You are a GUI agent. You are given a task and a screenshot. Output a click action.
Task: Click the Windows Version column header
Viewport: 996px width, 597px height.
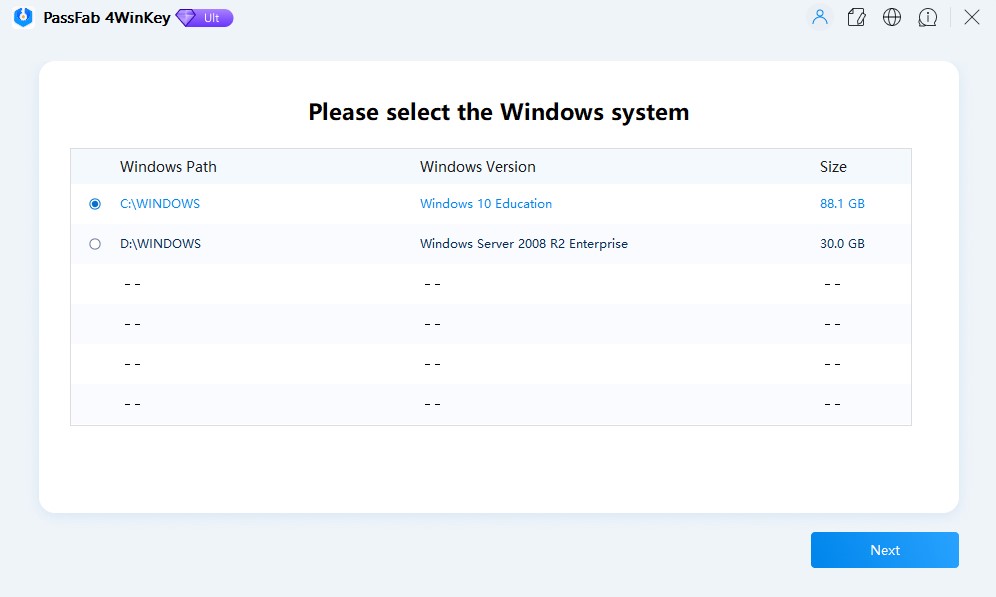pos(477,167)
